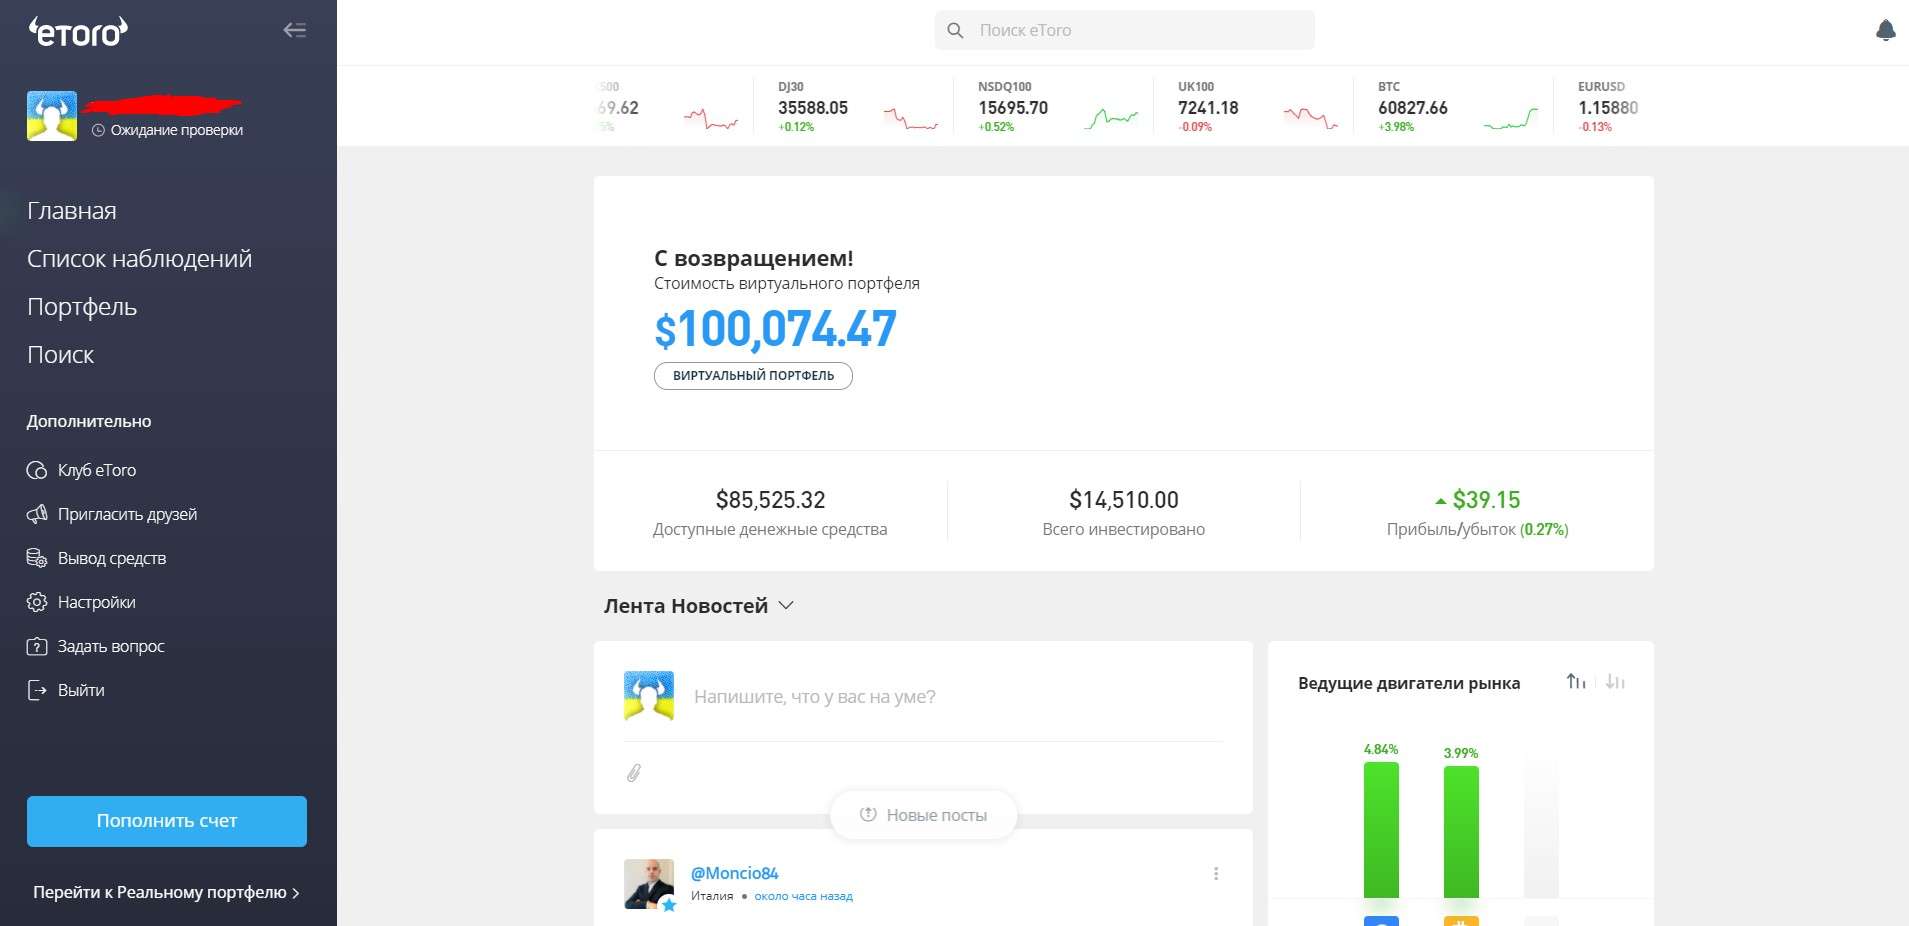Sort market movers by top losers
This screenshot has height=926, width=1909.
[x=1615, y=682]
